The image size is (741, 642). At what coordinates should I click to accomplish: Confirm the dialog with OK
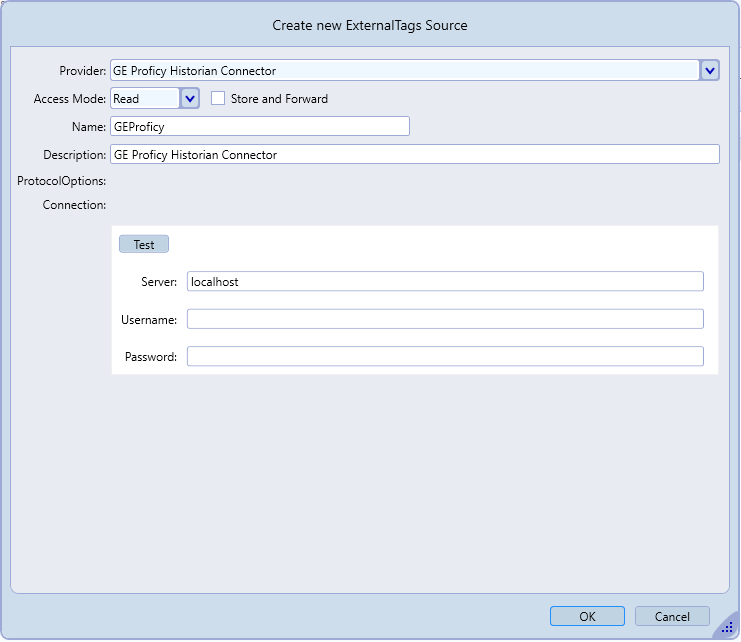(587, 616)
